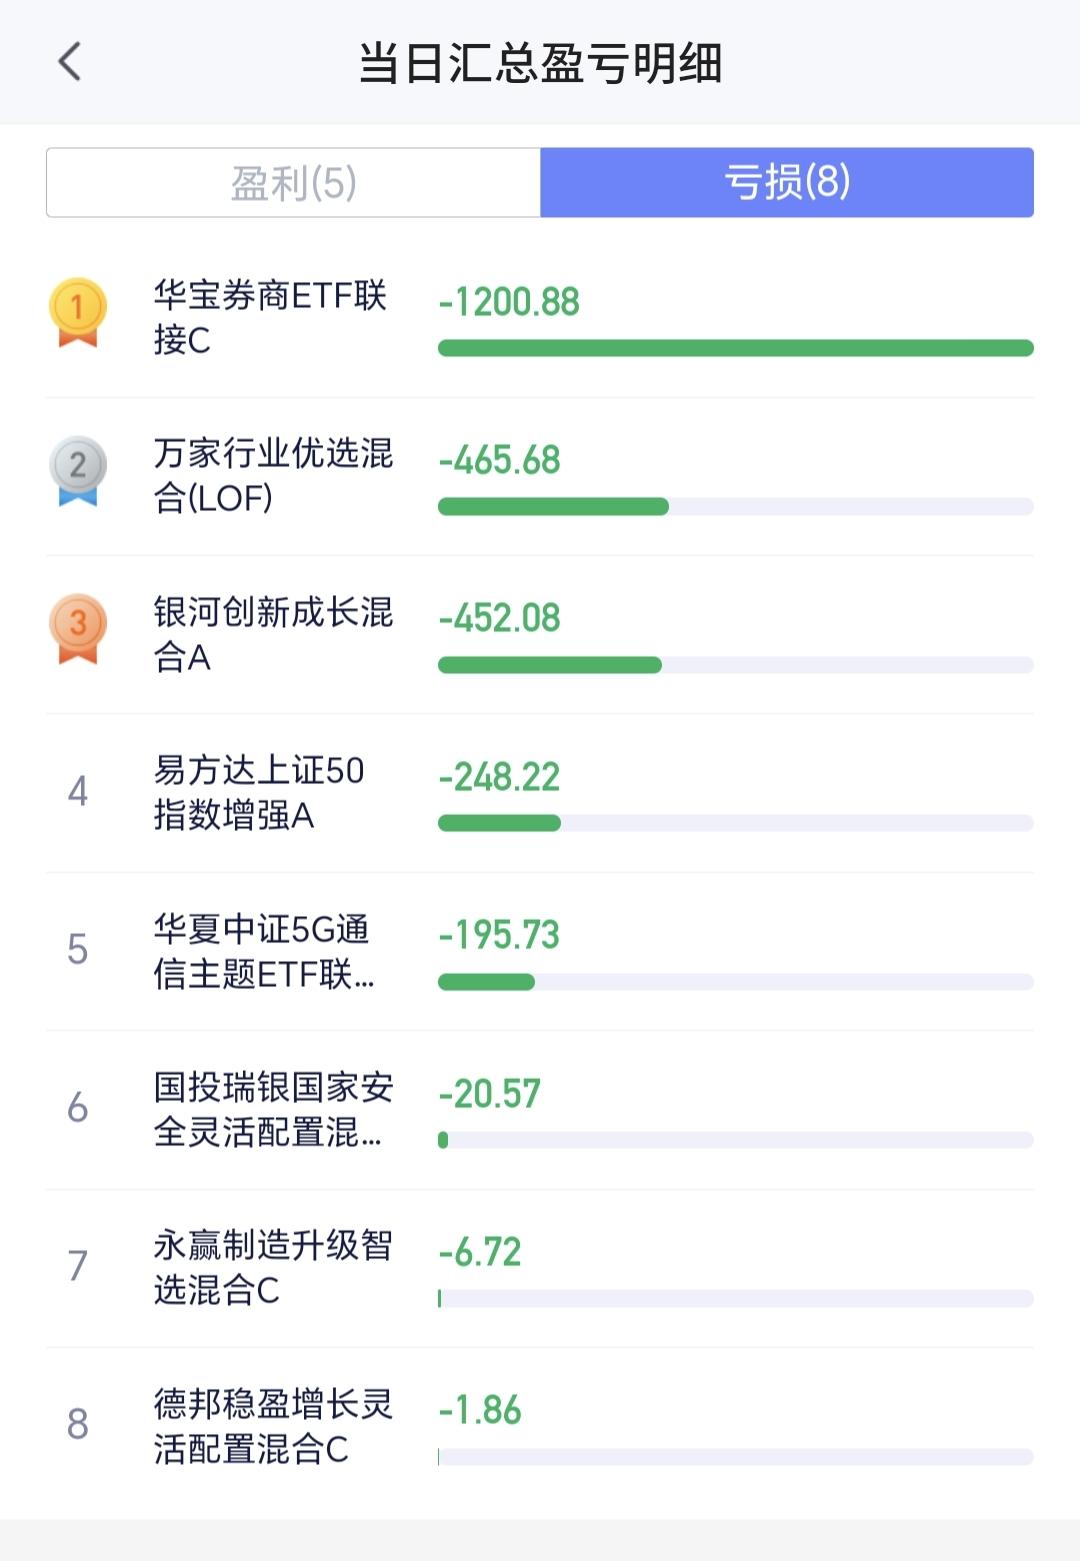
Task: Open 华宝券商ETF联接C fund entry
Action: pyautogui.click(x=540, y=318)
